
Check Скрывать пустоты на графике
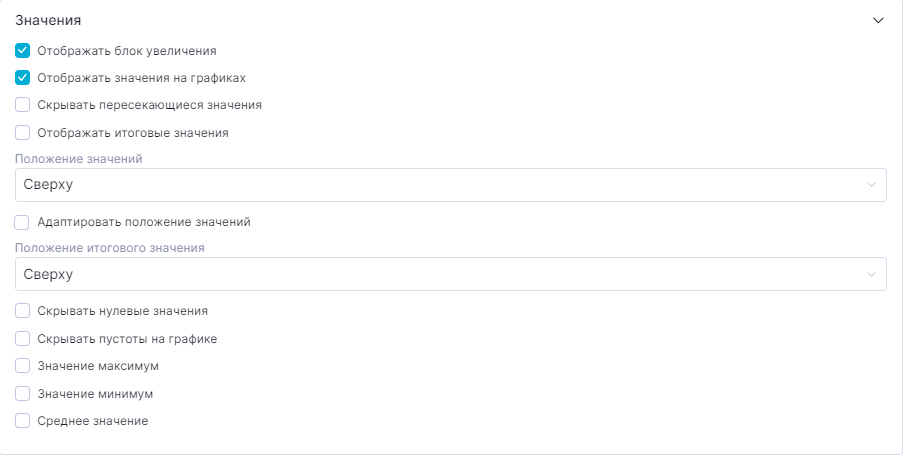(x=23, y=339)
